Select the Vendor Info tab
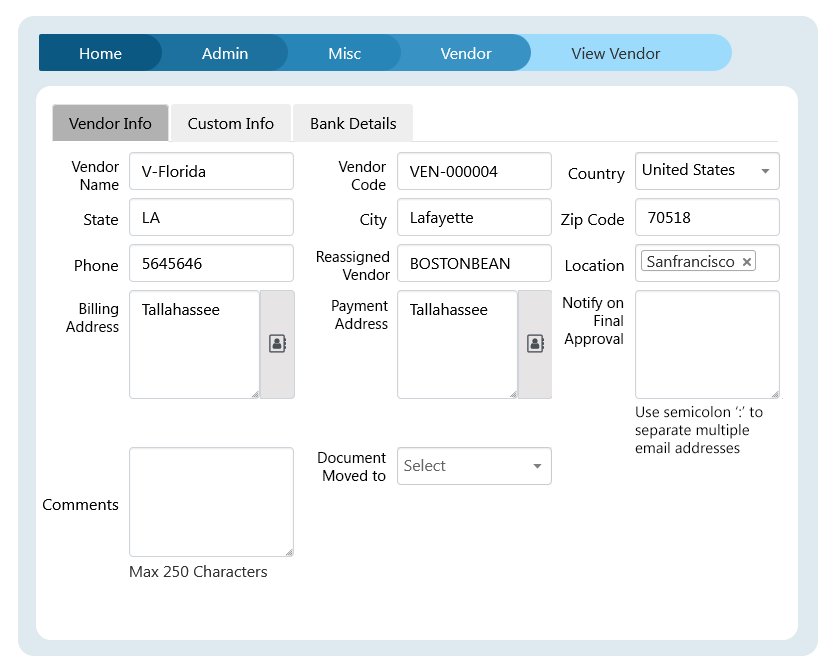This screenshot has height=670, width=840. click(110, 122)
